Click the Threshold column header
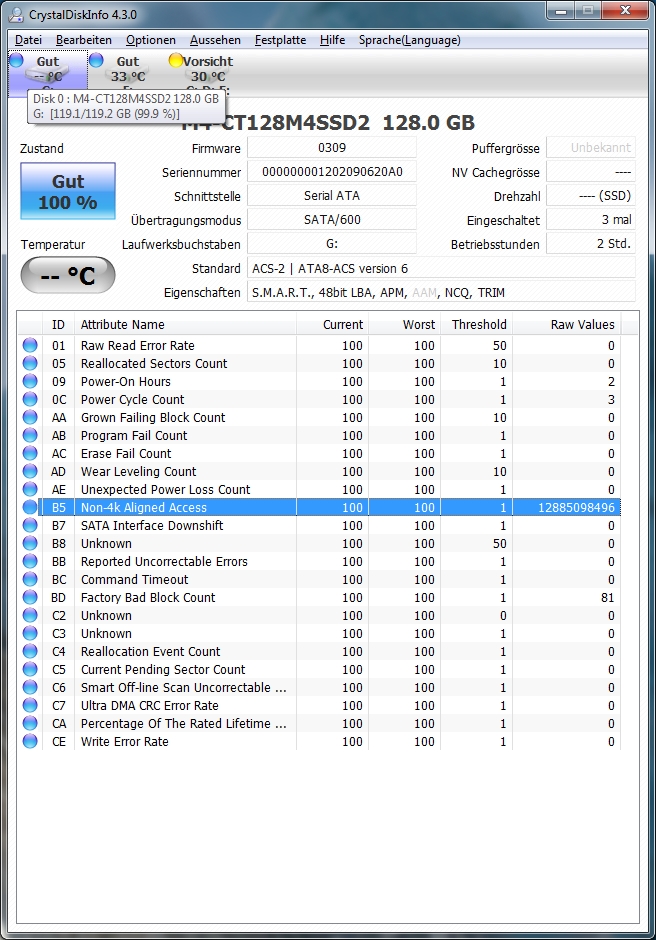The width and height of the screenshot is (656, 940). [476, 325]
